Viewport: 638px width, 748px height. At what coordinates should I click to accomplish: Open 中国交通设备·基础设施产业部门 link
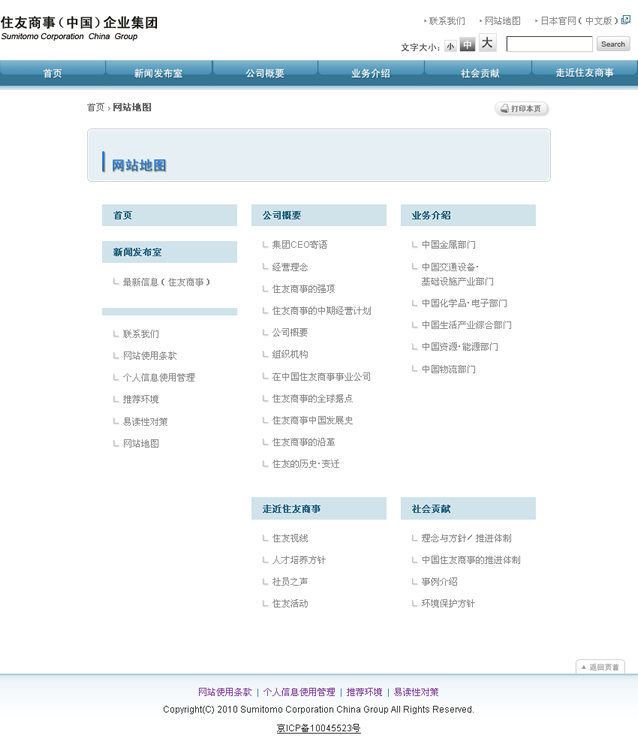pyautogui.click(x=457, y=274)
